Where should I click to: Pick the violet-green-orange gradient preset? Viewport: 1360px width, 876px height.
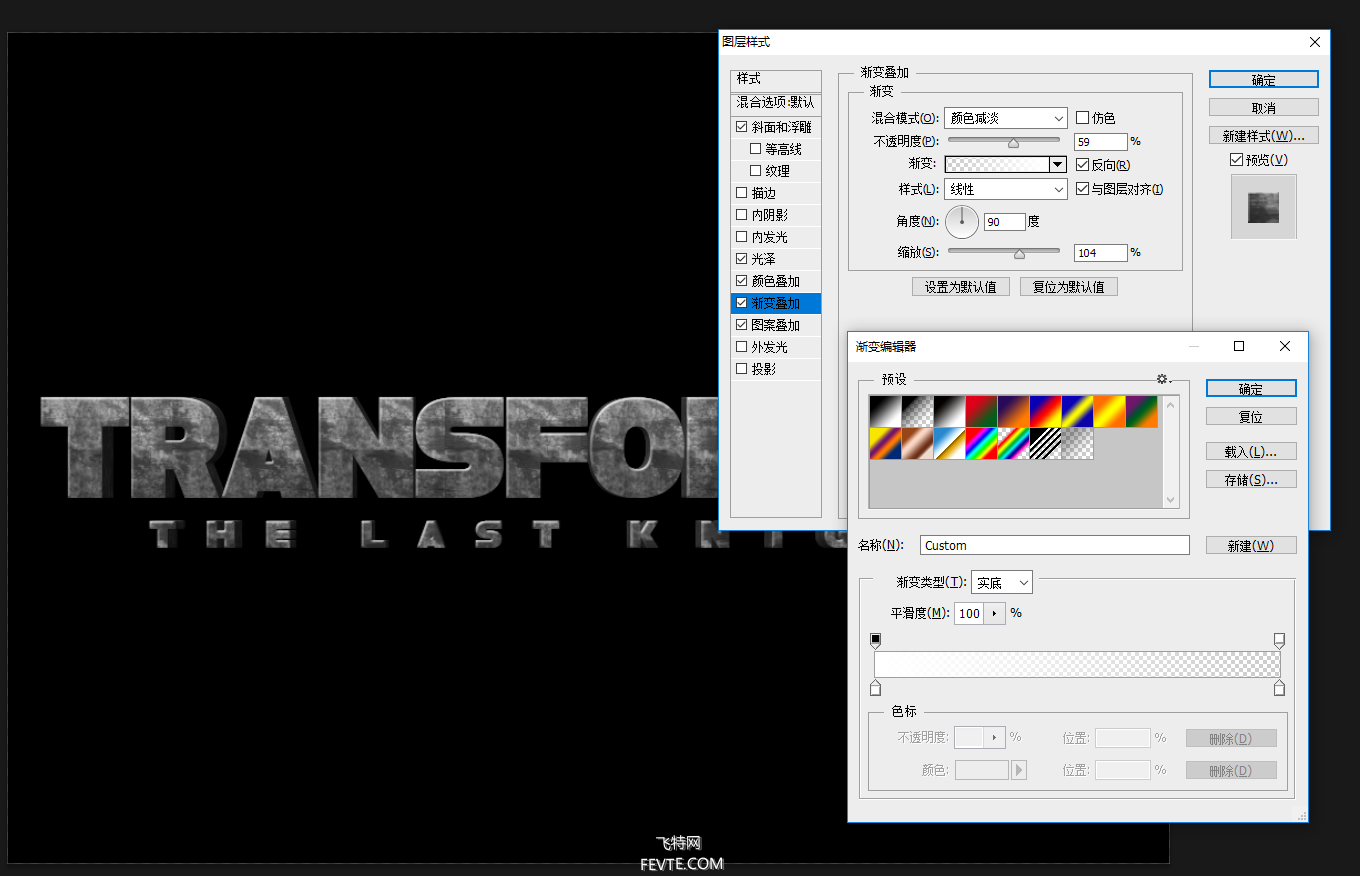(1141, 412)
